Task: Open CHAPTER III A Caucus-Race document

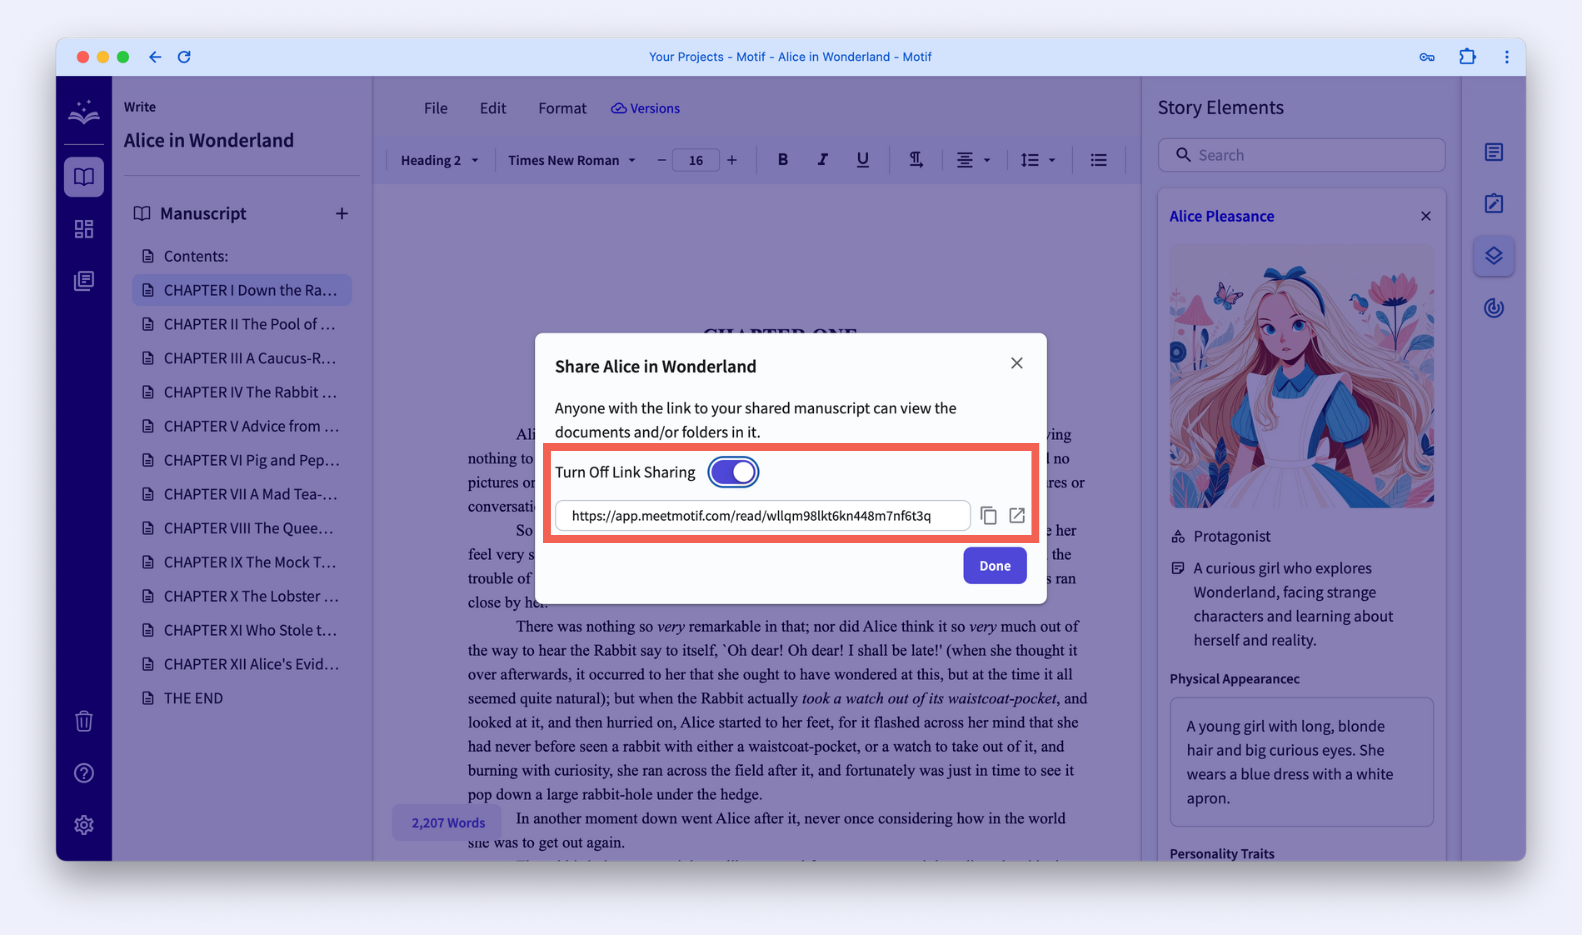Action: click(242, 358)
